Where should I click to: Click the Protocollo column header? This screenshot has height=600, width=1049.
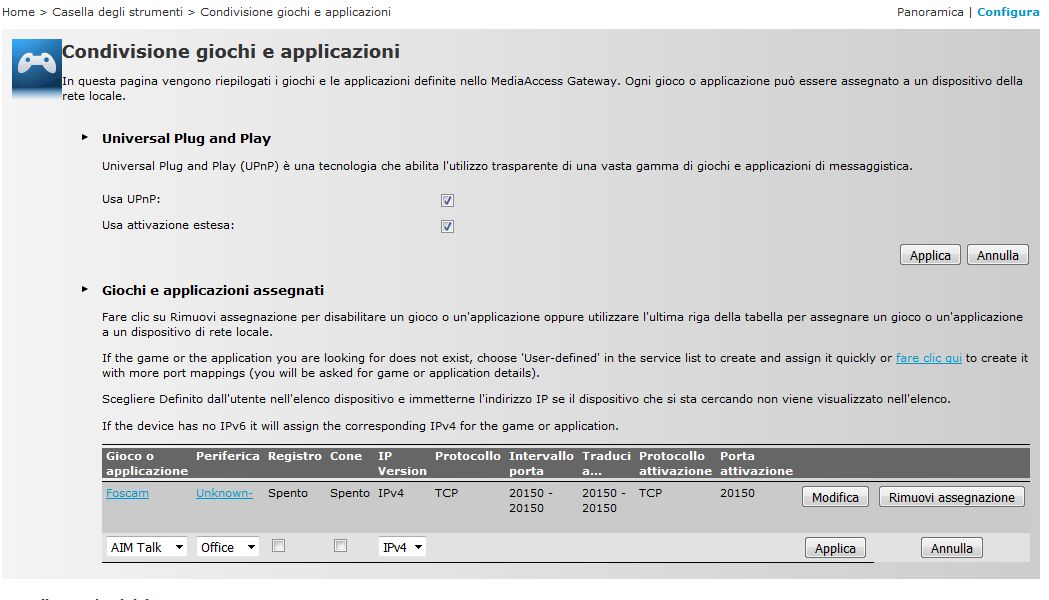(468, 456)
